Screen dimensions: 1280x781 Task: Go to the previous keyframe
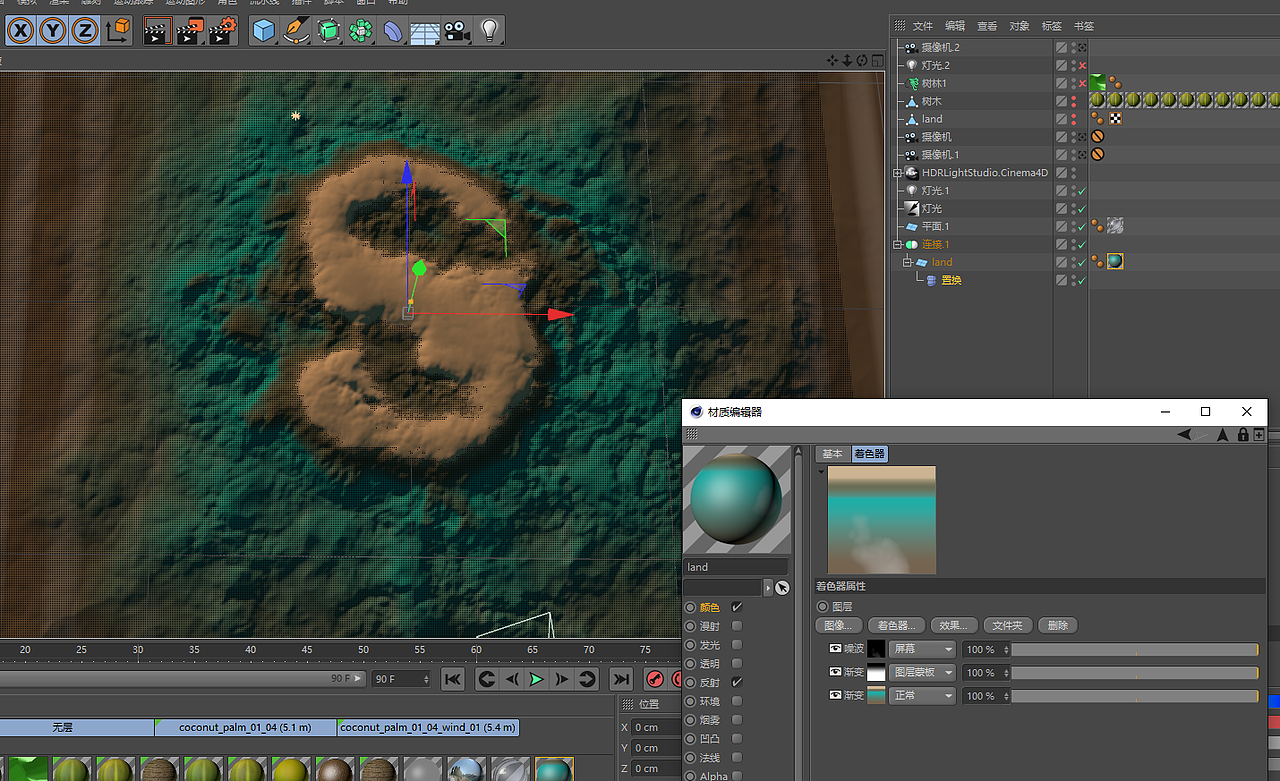(487, 680)
